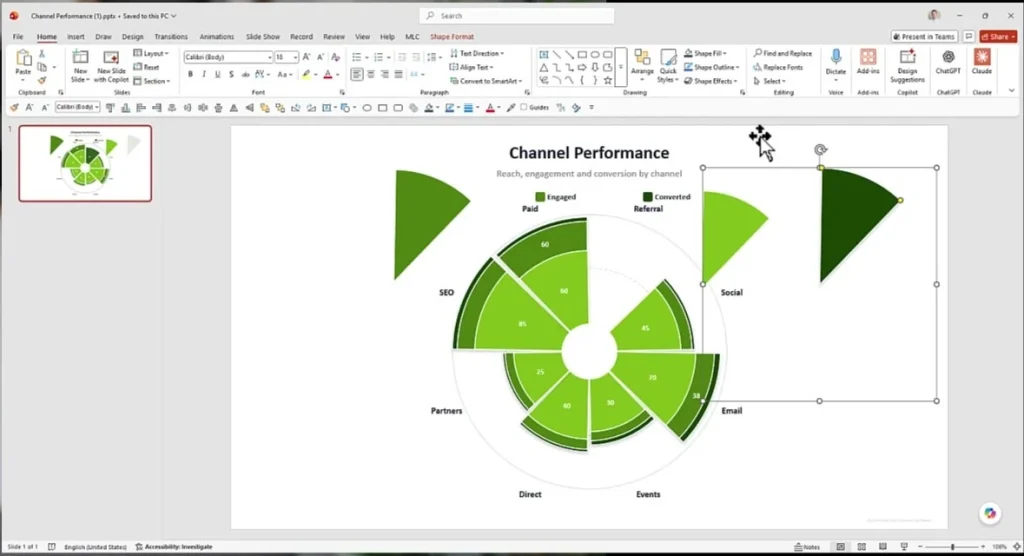Fit slide to current window icon
This screenshot has width=1024, height=556.
1017,547
